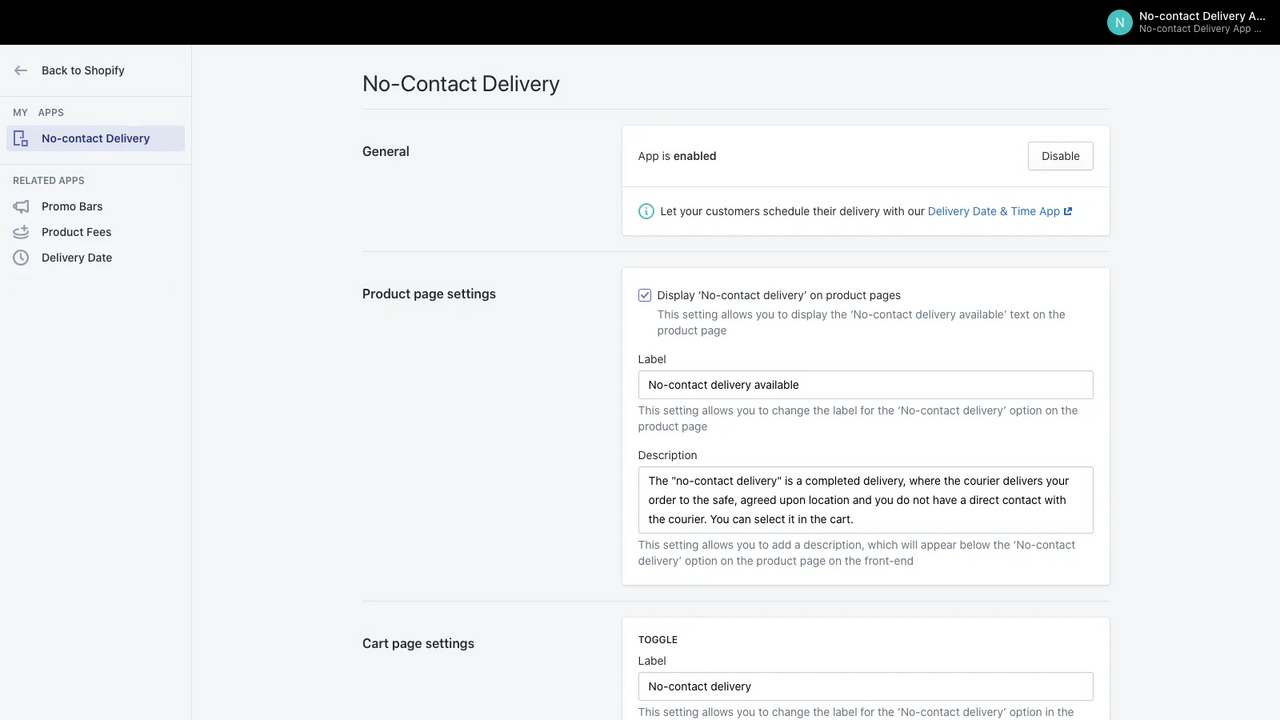Viewport: 1280px width, 720px height.
Task: Click the Promo Bars megaphone icon
Action: (21, 206)
